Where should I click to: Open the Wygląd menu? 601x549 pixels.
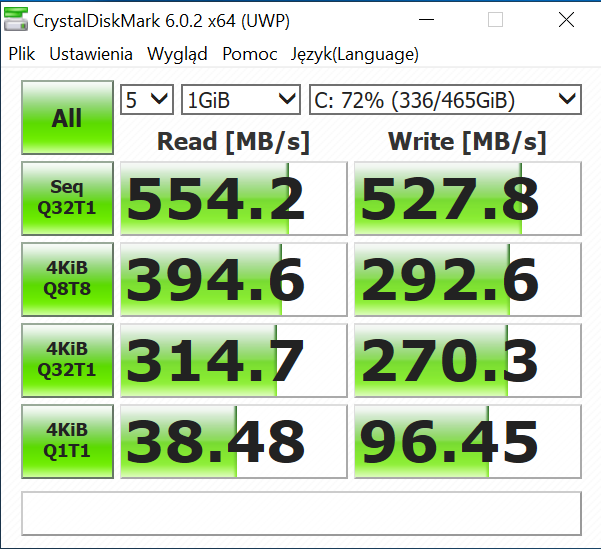point(177,54)
